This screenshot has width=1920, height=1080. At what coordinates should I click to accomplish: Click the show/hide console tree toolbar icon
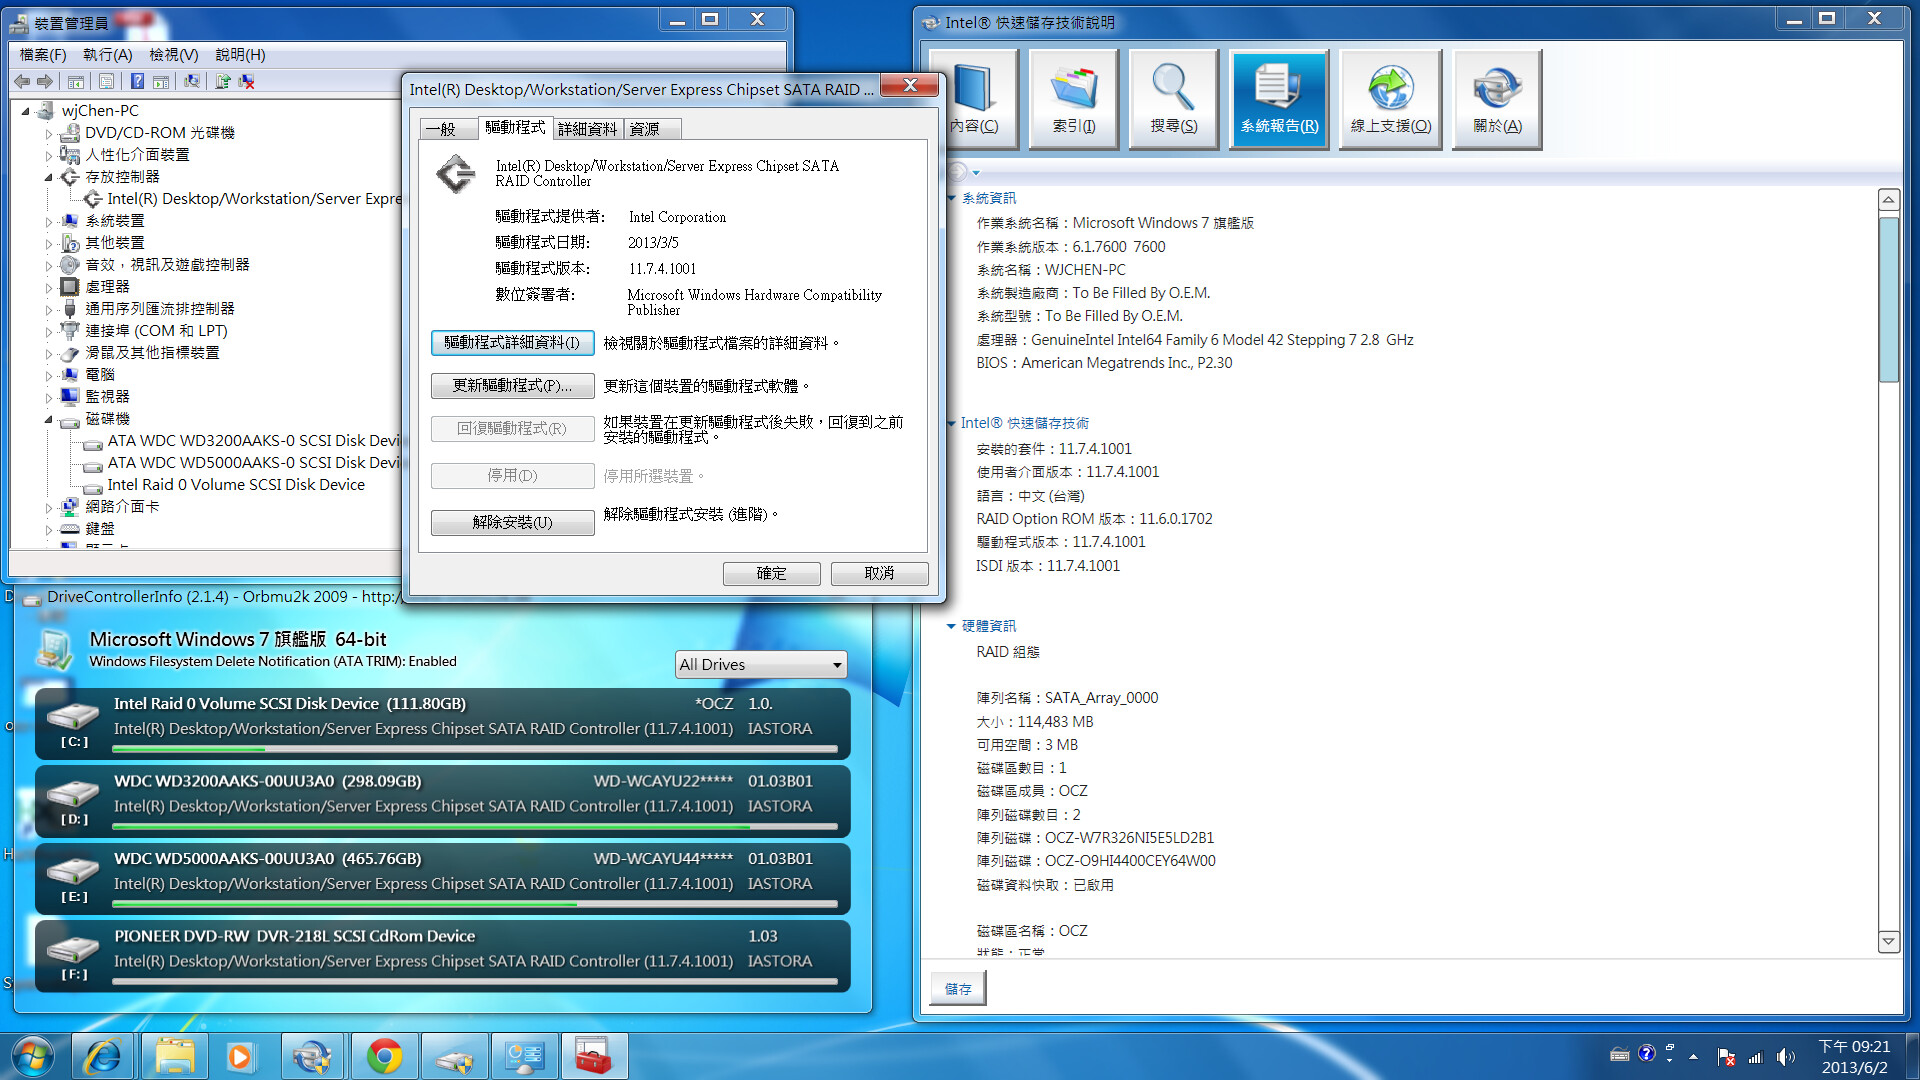76,81
